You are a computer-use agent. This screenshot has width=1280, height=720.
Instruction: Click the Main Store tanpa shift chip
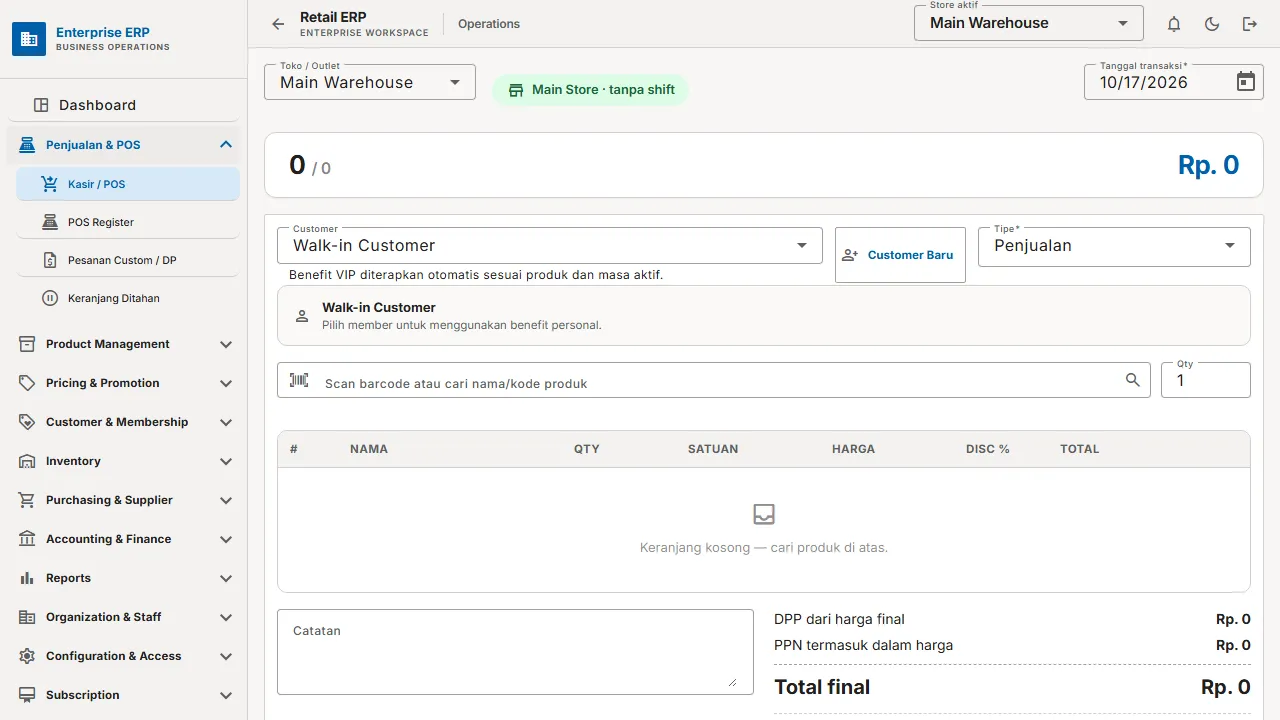[591, 90]
